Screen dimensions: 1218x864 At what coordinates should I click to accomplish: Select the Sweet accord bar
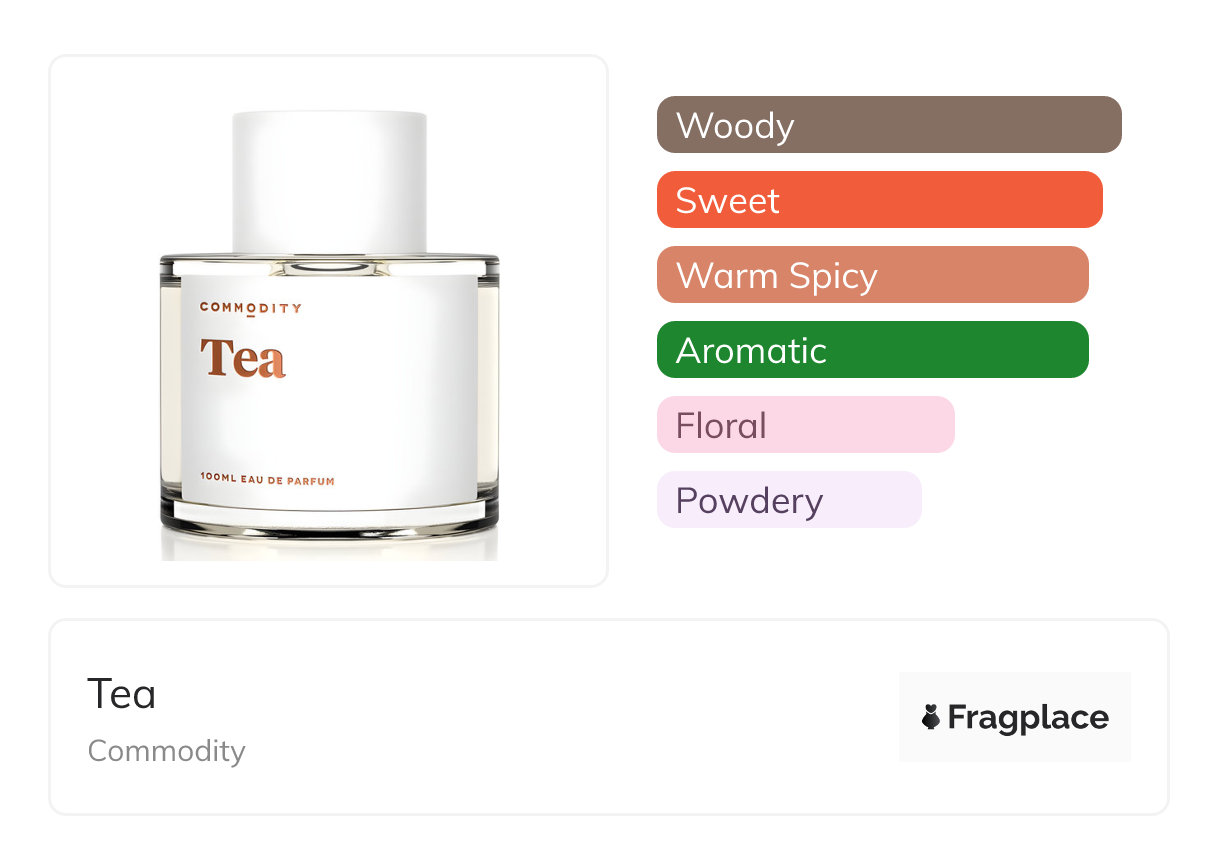[880, 200]
